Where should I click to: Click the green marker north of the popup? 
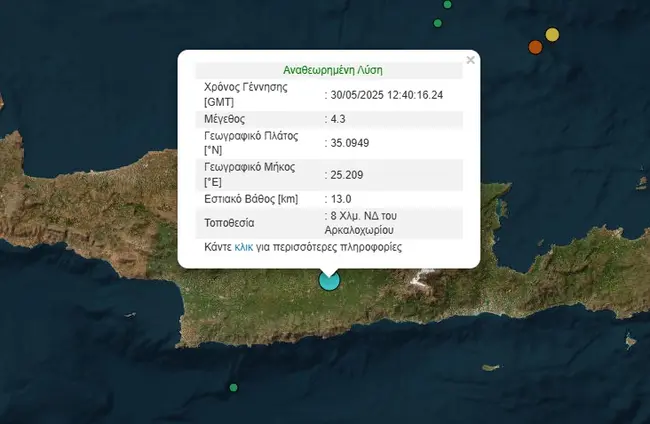tap(436, 23)
